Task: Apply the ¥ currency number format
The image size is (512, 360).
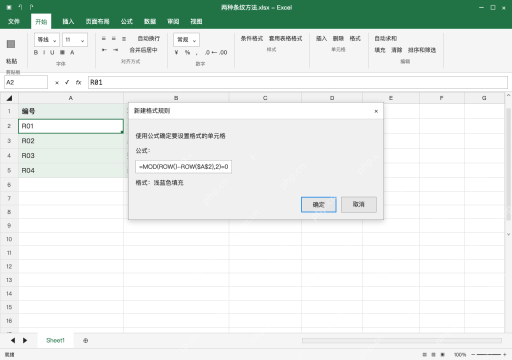Action: [x=177, y=52]
